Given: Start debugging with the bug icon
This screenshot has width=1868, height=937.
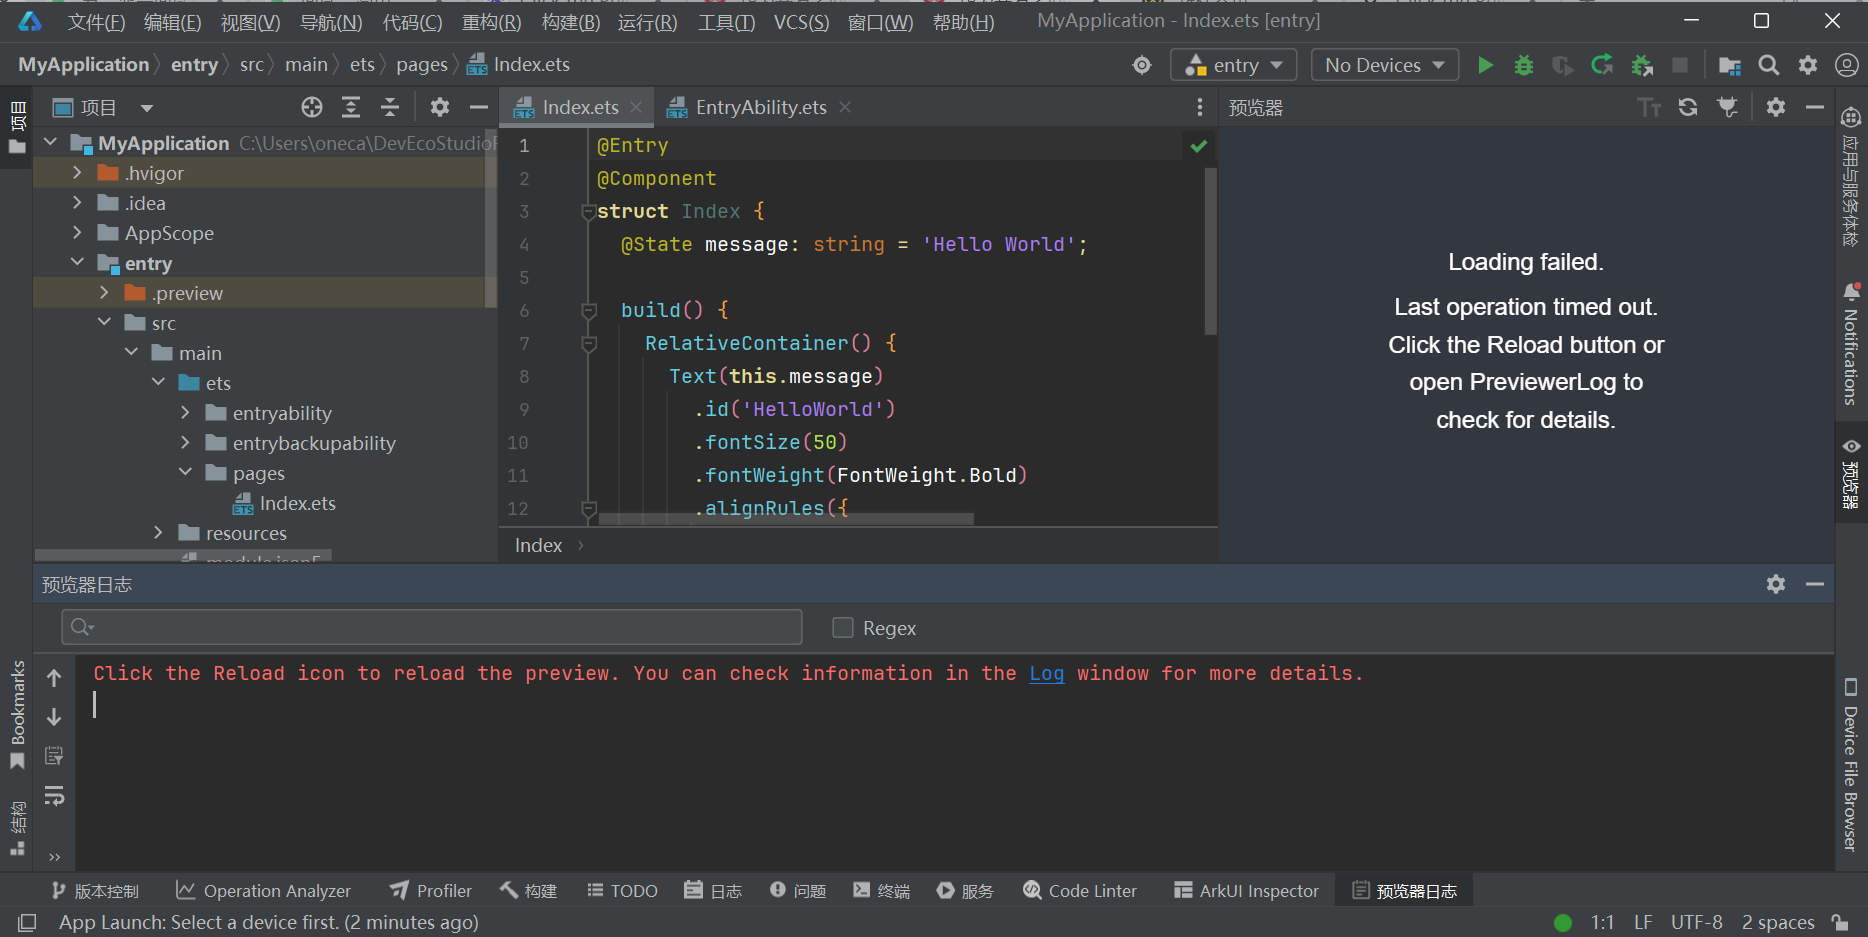Looking at the screenshot, I should click(1524, 65).
